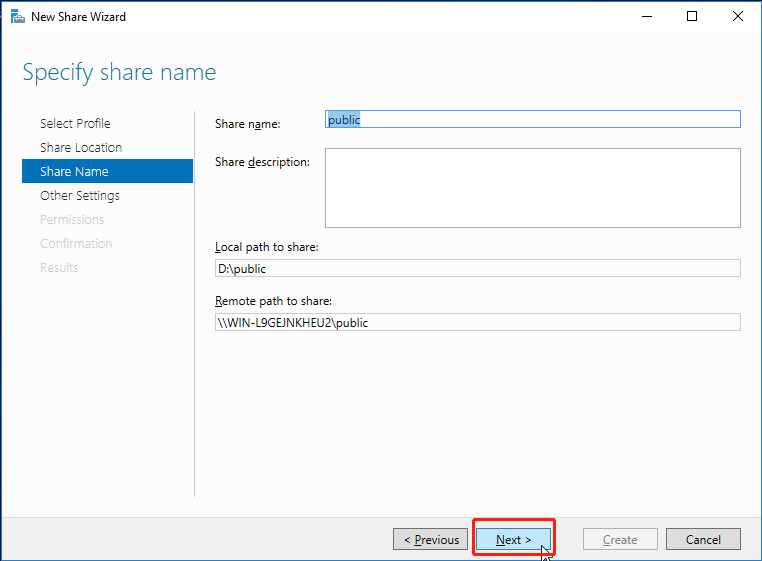This screenshot has height=561, width=762.
Task: Click the Specify share name heading
Action: (x=119, y=72)
